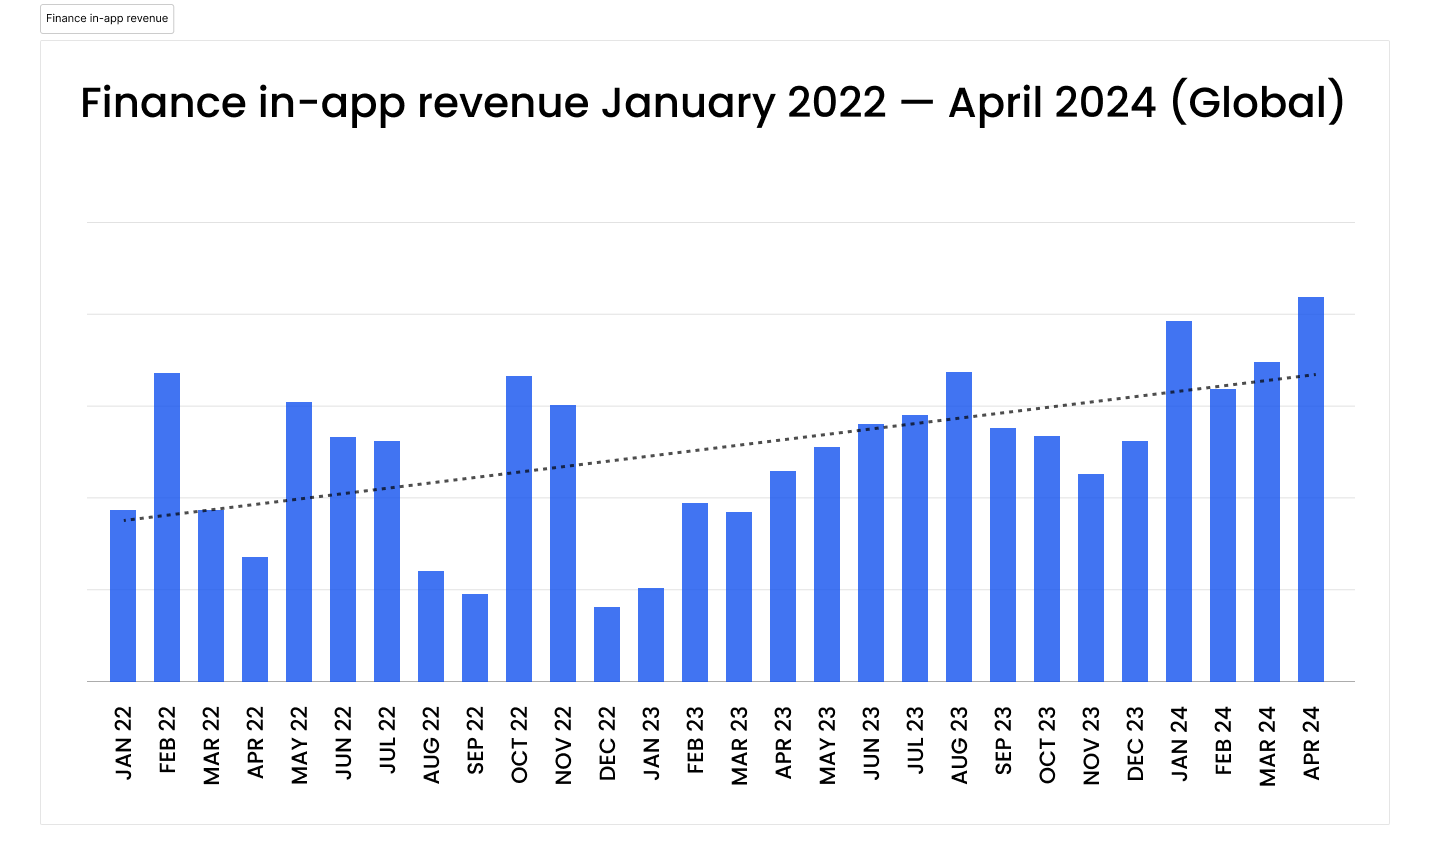The height and width of the screenshot is (865, 1430).
Task: Select the SEP 22 bar
Action: pyautogui.click(x=475, y=635)
